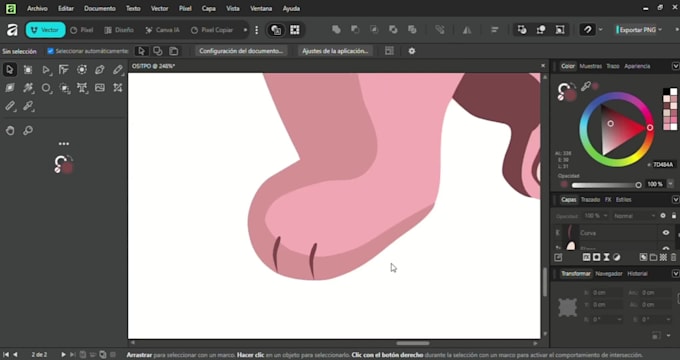Select the Vector Brush tool

[x=28, y=88]
